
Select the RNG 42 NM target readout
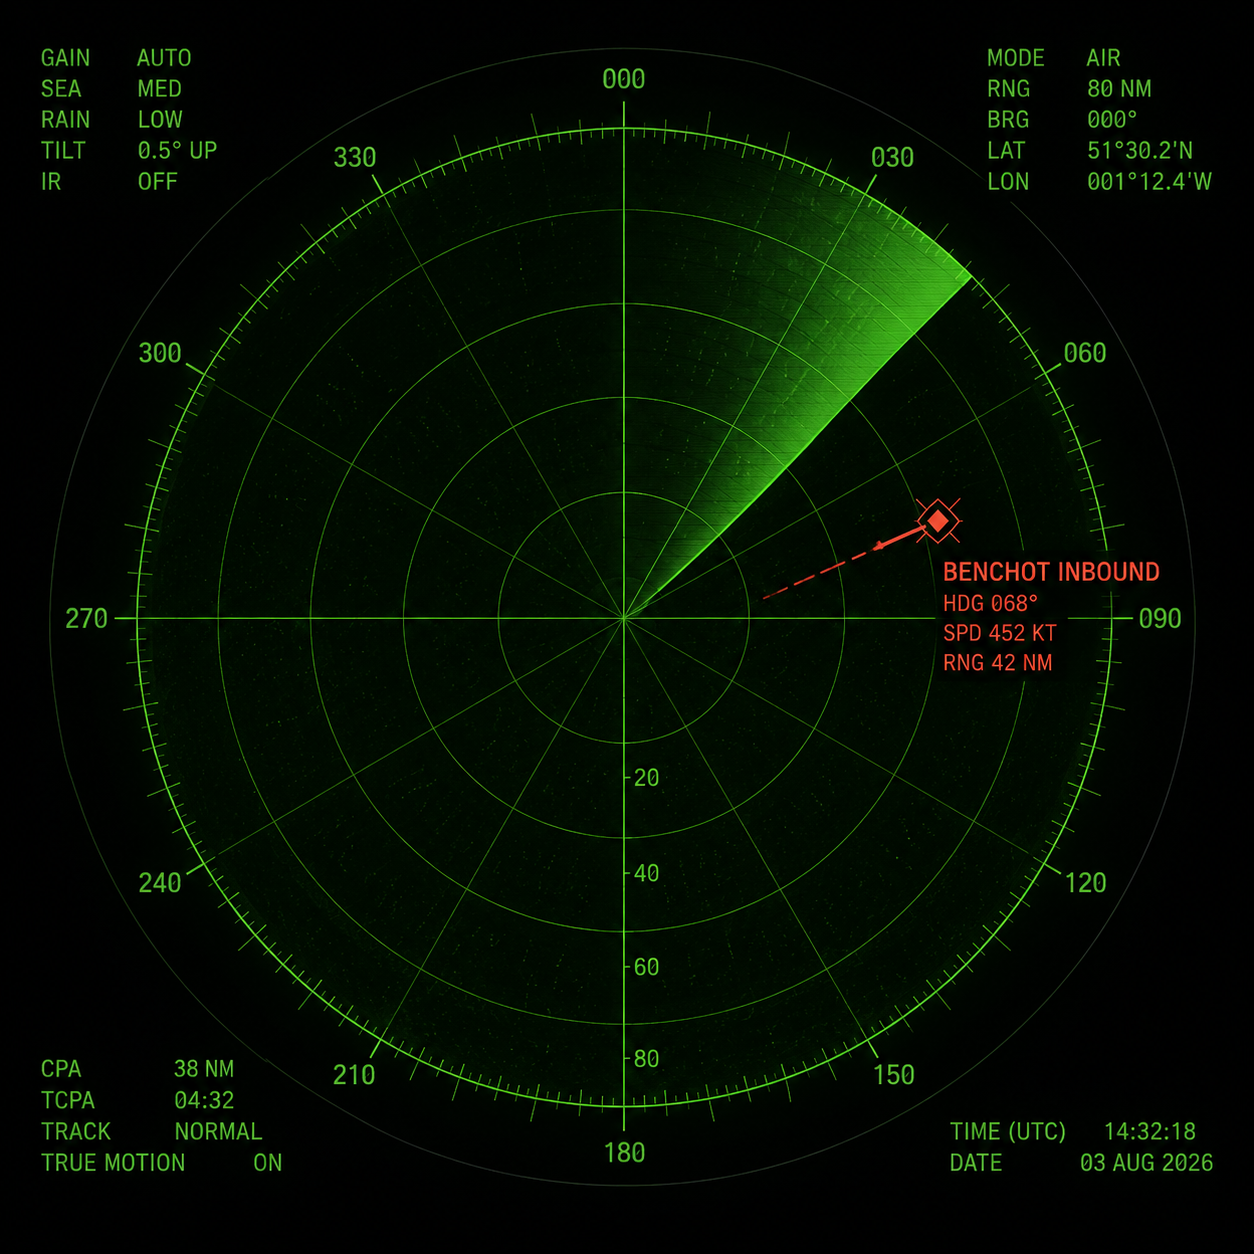997,663
